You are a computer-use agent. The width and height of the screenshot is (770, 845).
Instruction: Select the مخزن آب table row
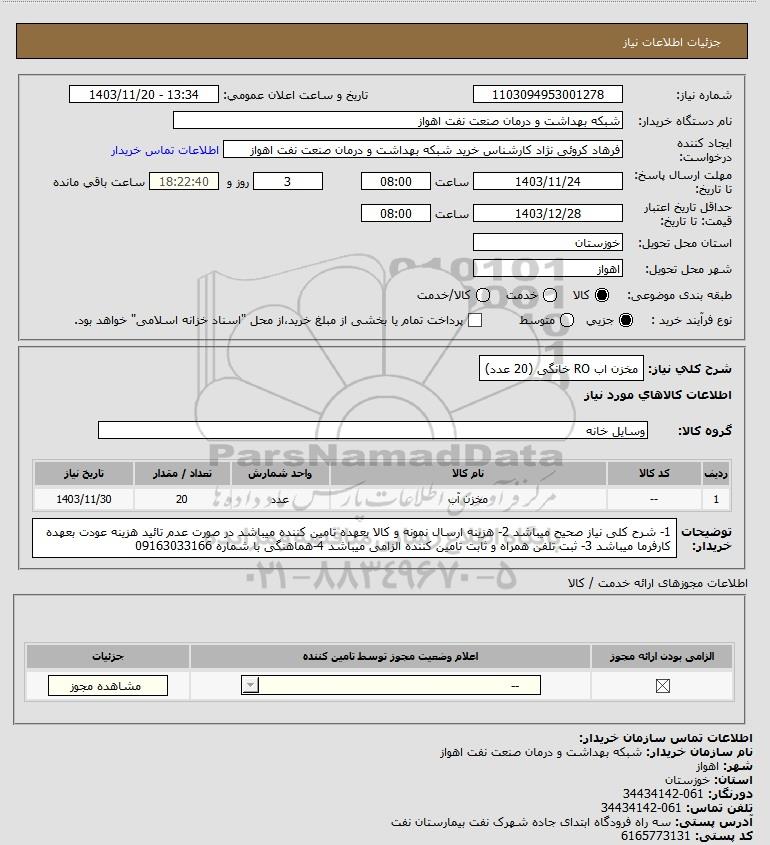[381, 499]
